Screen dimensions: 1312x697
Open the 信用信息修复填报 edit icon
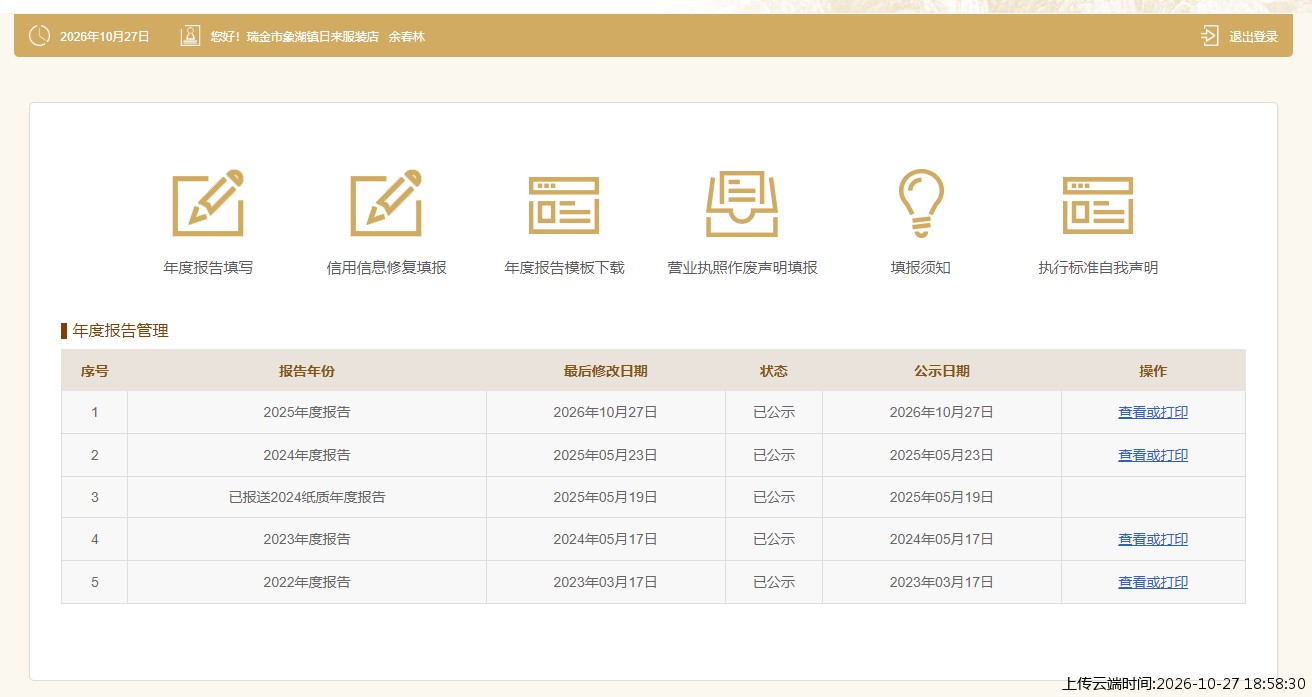[386, 203]
